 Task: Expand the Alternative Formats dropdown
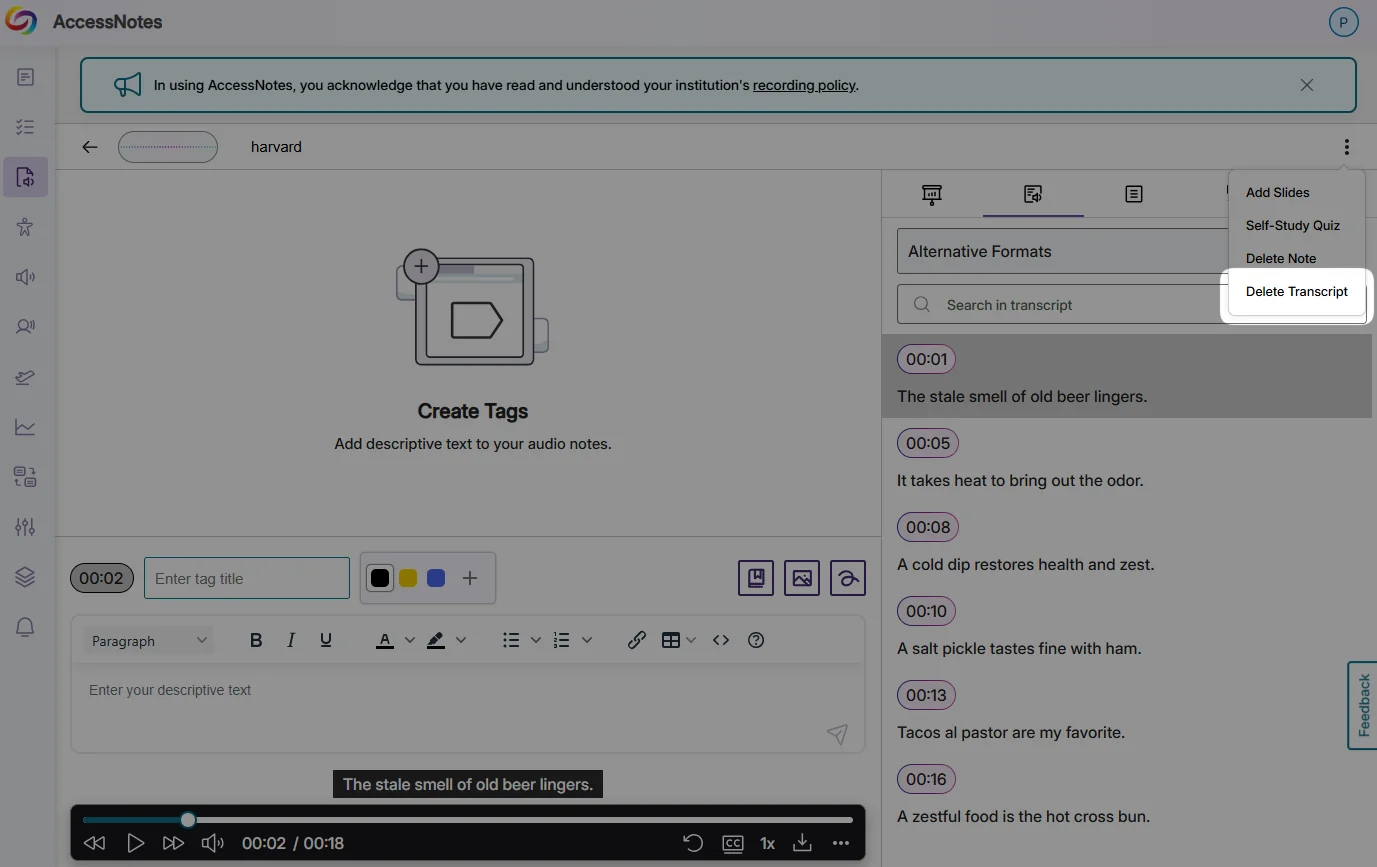(x=1060, y=252)
